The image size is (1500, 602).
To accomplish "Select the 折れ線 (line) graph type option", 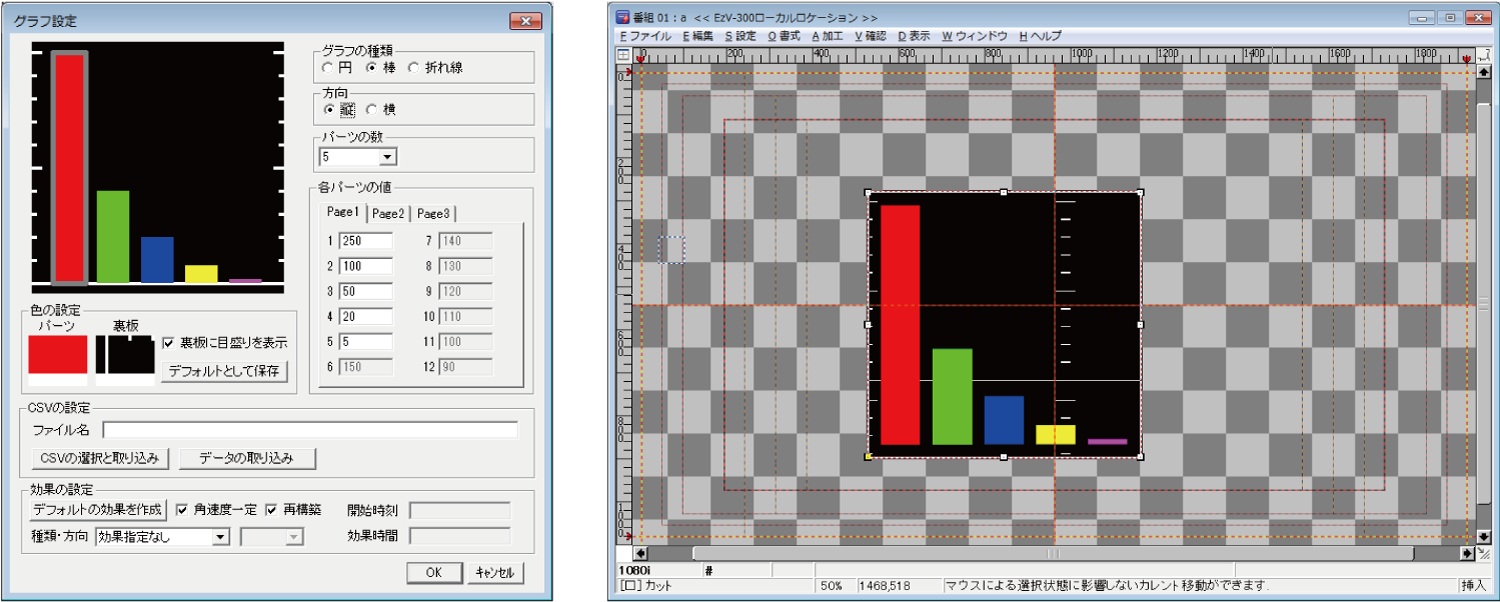I will pyautogui.click(x=414, y=68).
